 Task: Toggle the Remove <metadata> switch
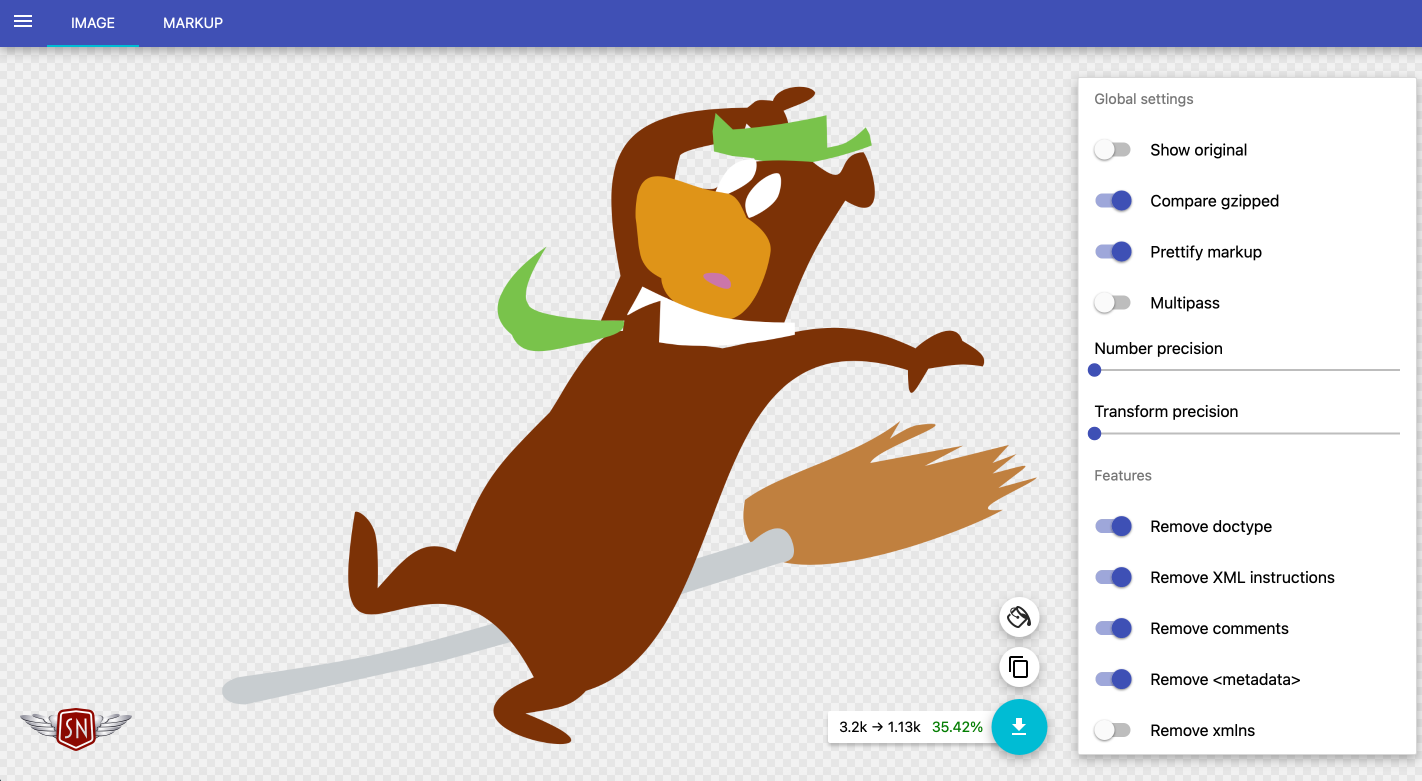1112,680
